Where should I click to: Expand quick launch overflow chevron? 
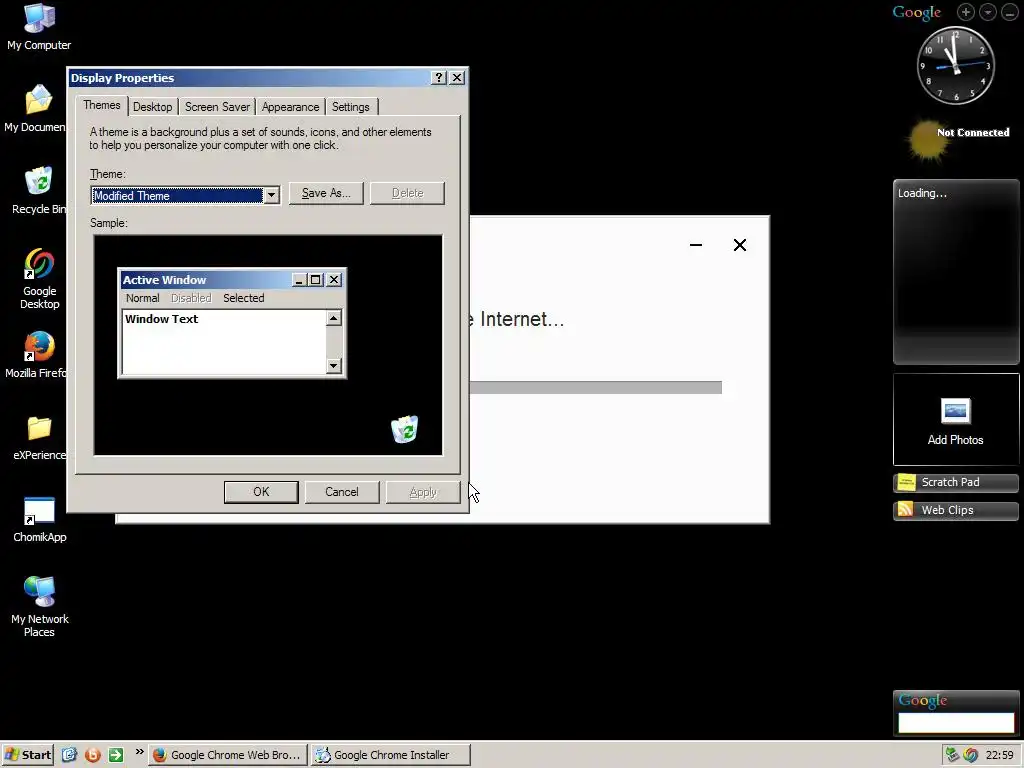coord(139,752)
